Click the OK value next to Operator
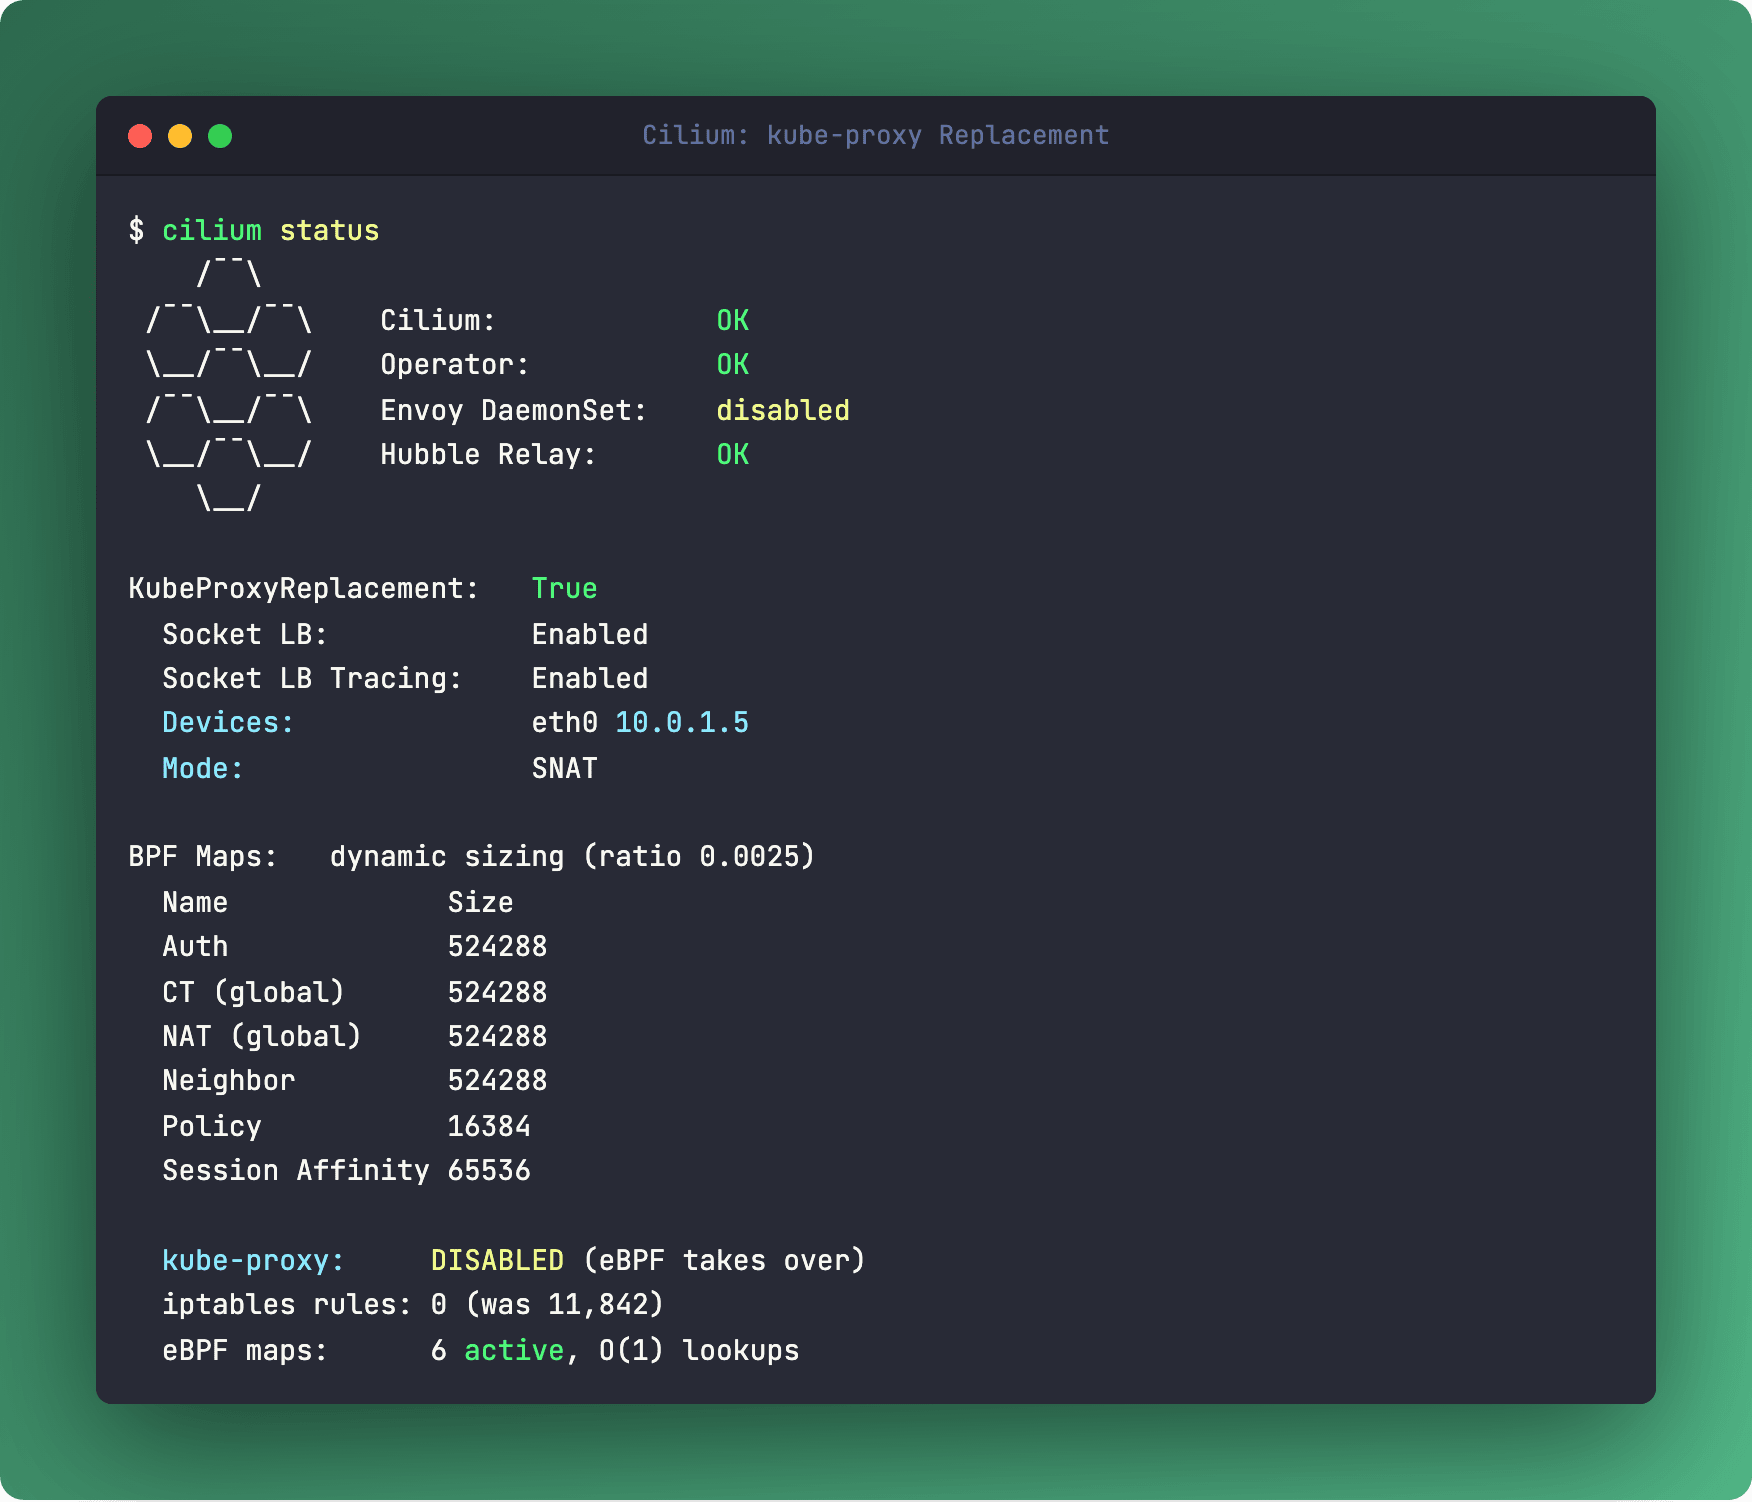1752x1502 pixels. pyautogui.click(x=733, y=365)
